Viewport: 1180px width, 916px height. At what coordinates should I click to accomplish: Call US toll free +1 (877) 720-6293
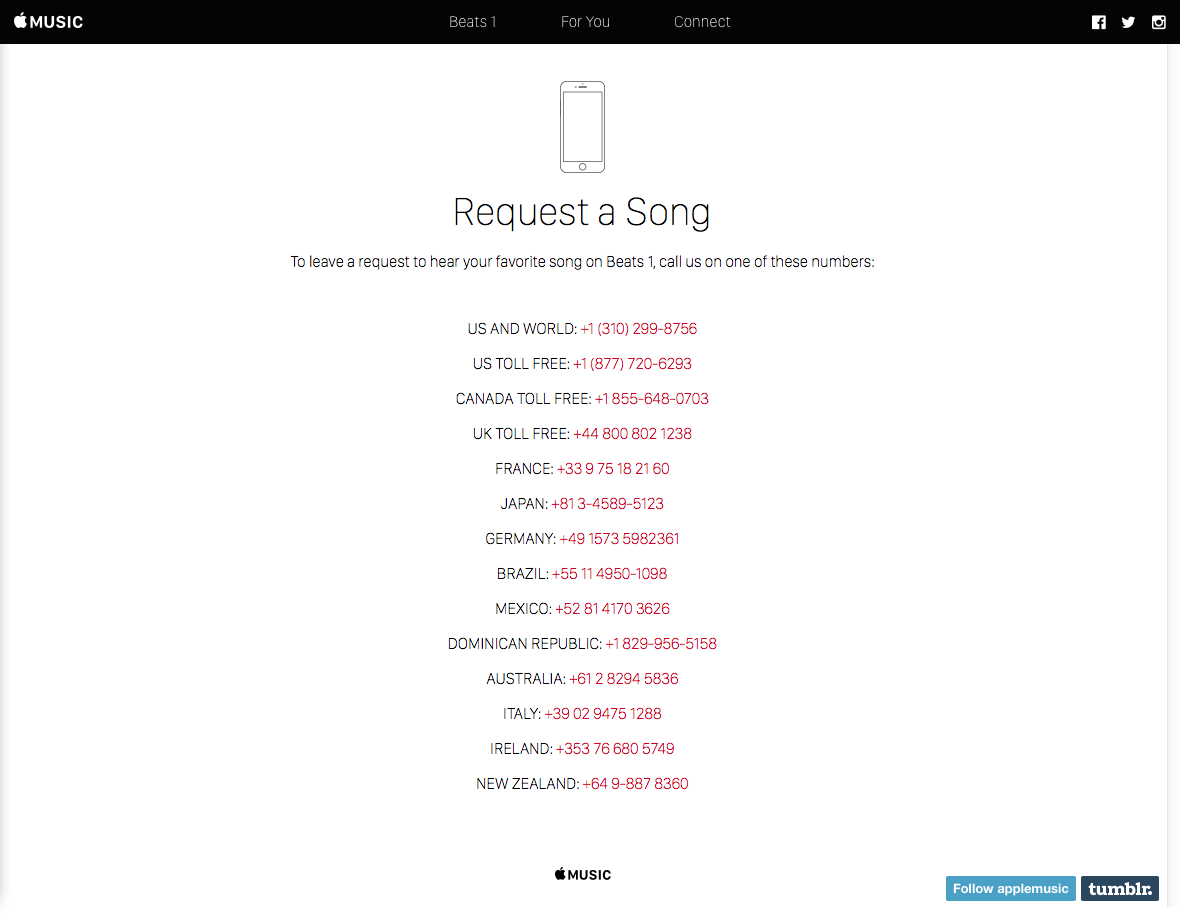click(632, 364)
